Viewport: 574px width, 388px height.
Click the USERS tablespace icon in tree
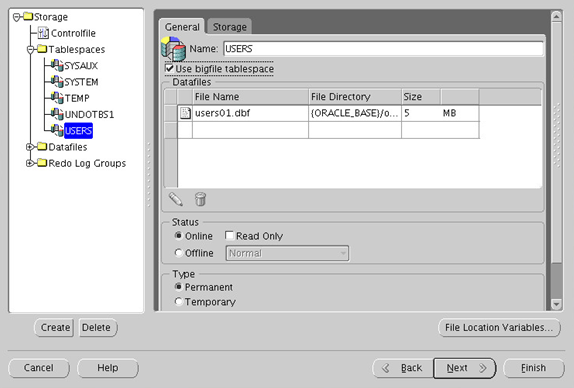(57, 130)
